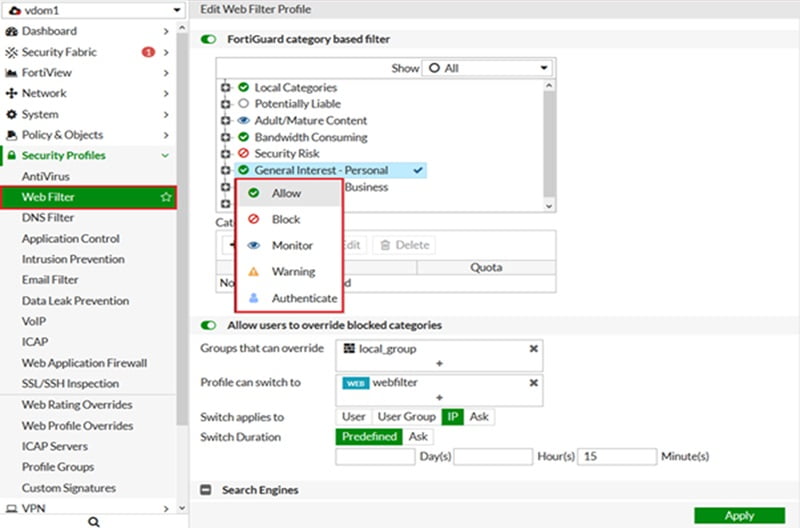The width and height of the screenshot is (800, 528).
Task: Remove webfilter profile with its X icon
Action: pos(534,383)
